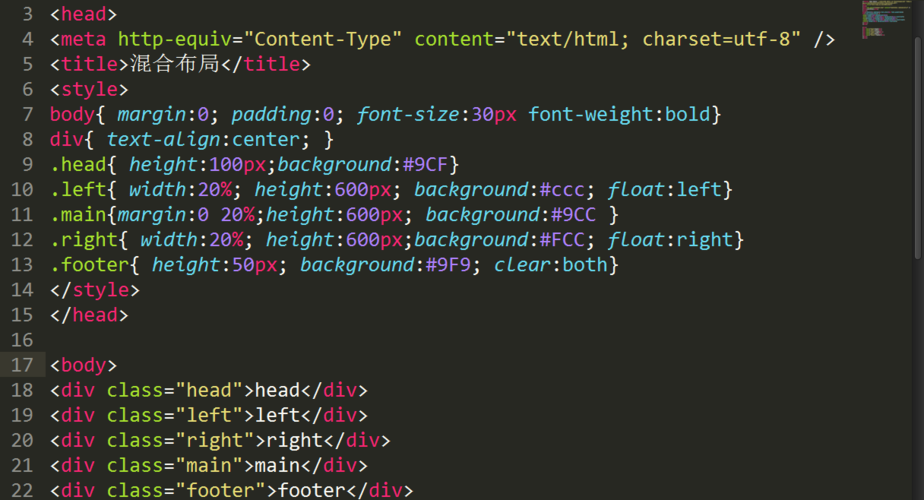
Task: Click the #9CC color value
Action: (x=573, y=214)
